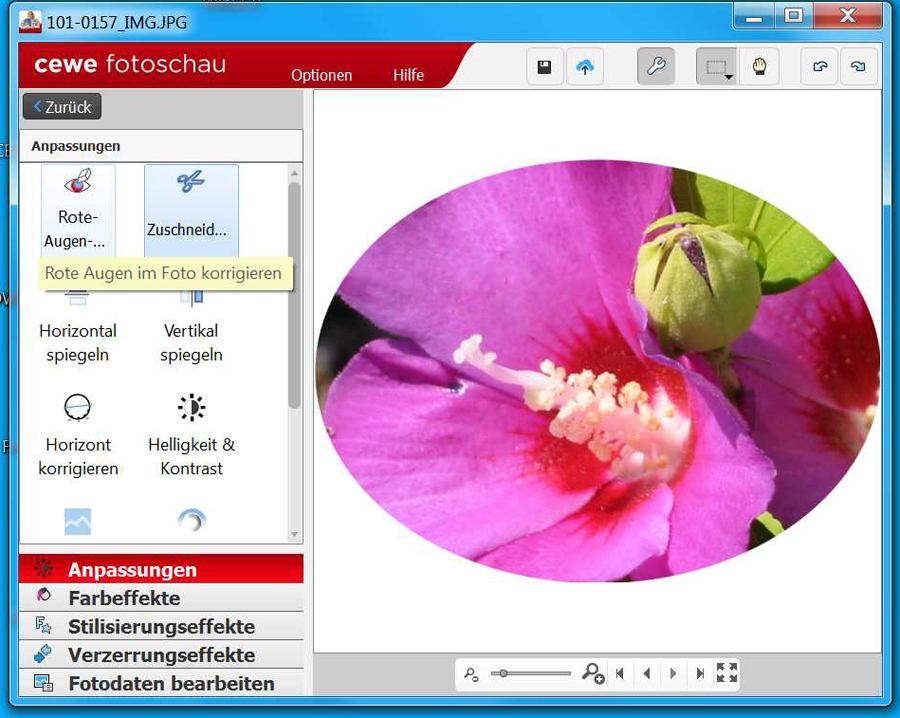Expand the Stilisierungseffekte section
Viewport: 900px width, 718px height.
tap(161, 627)
